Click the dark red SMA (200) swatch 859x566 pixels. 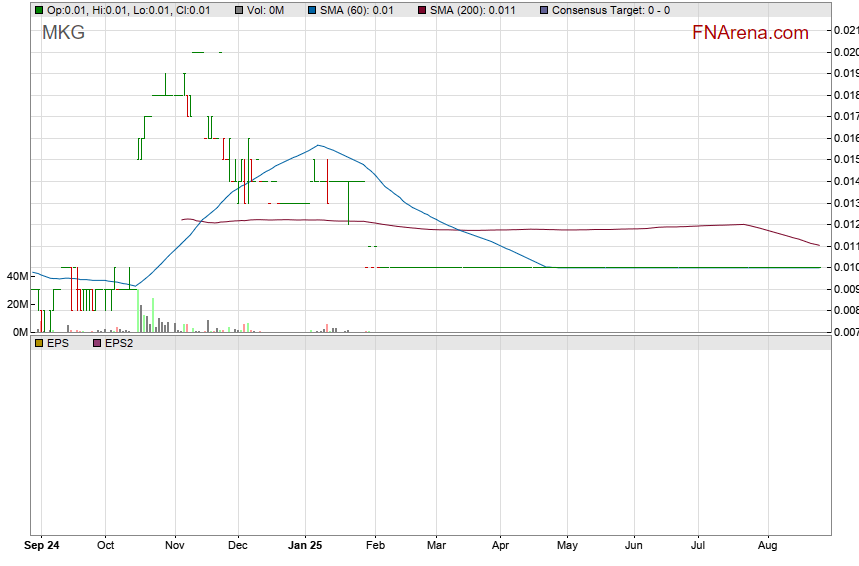click(x=421, y=10)
